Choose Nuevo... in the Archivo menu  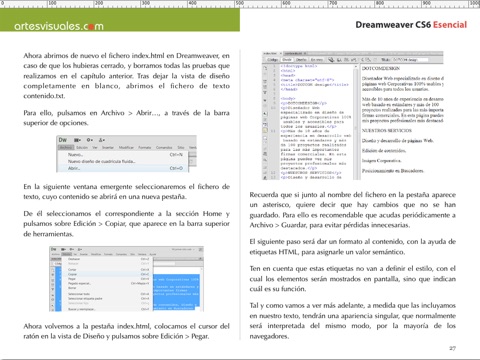pos(123,155)
